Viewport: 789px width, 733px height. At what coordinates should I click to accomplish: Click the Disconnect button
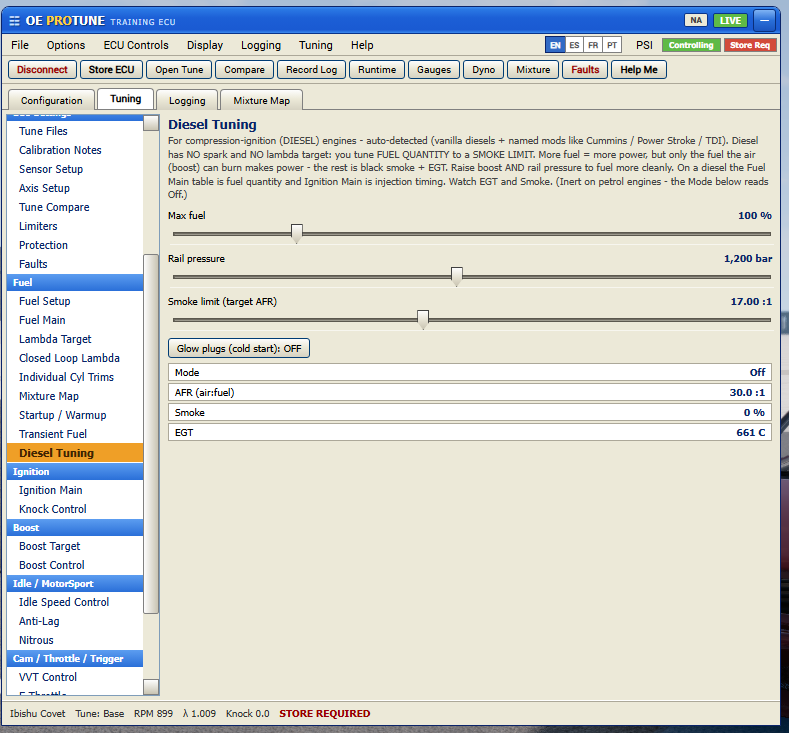point(42,69)
